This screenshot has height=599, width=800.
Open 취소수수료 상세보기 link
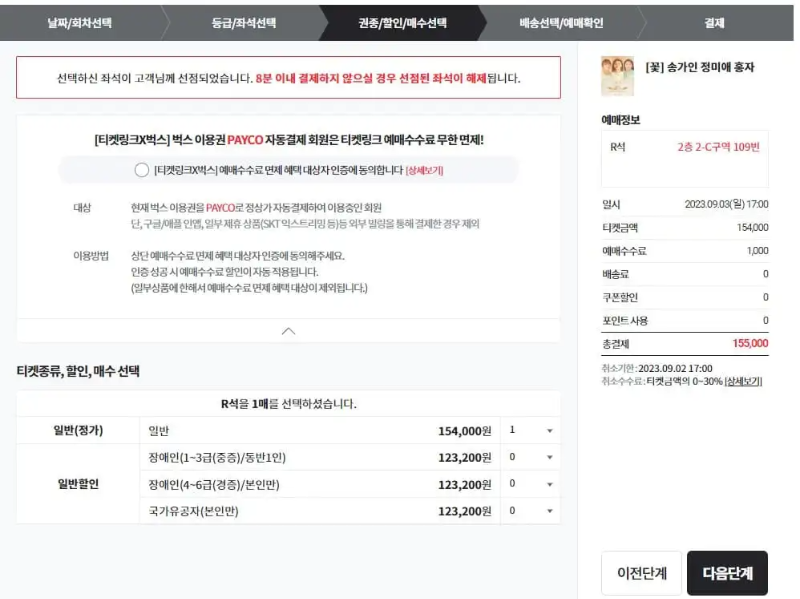(745, 380)
